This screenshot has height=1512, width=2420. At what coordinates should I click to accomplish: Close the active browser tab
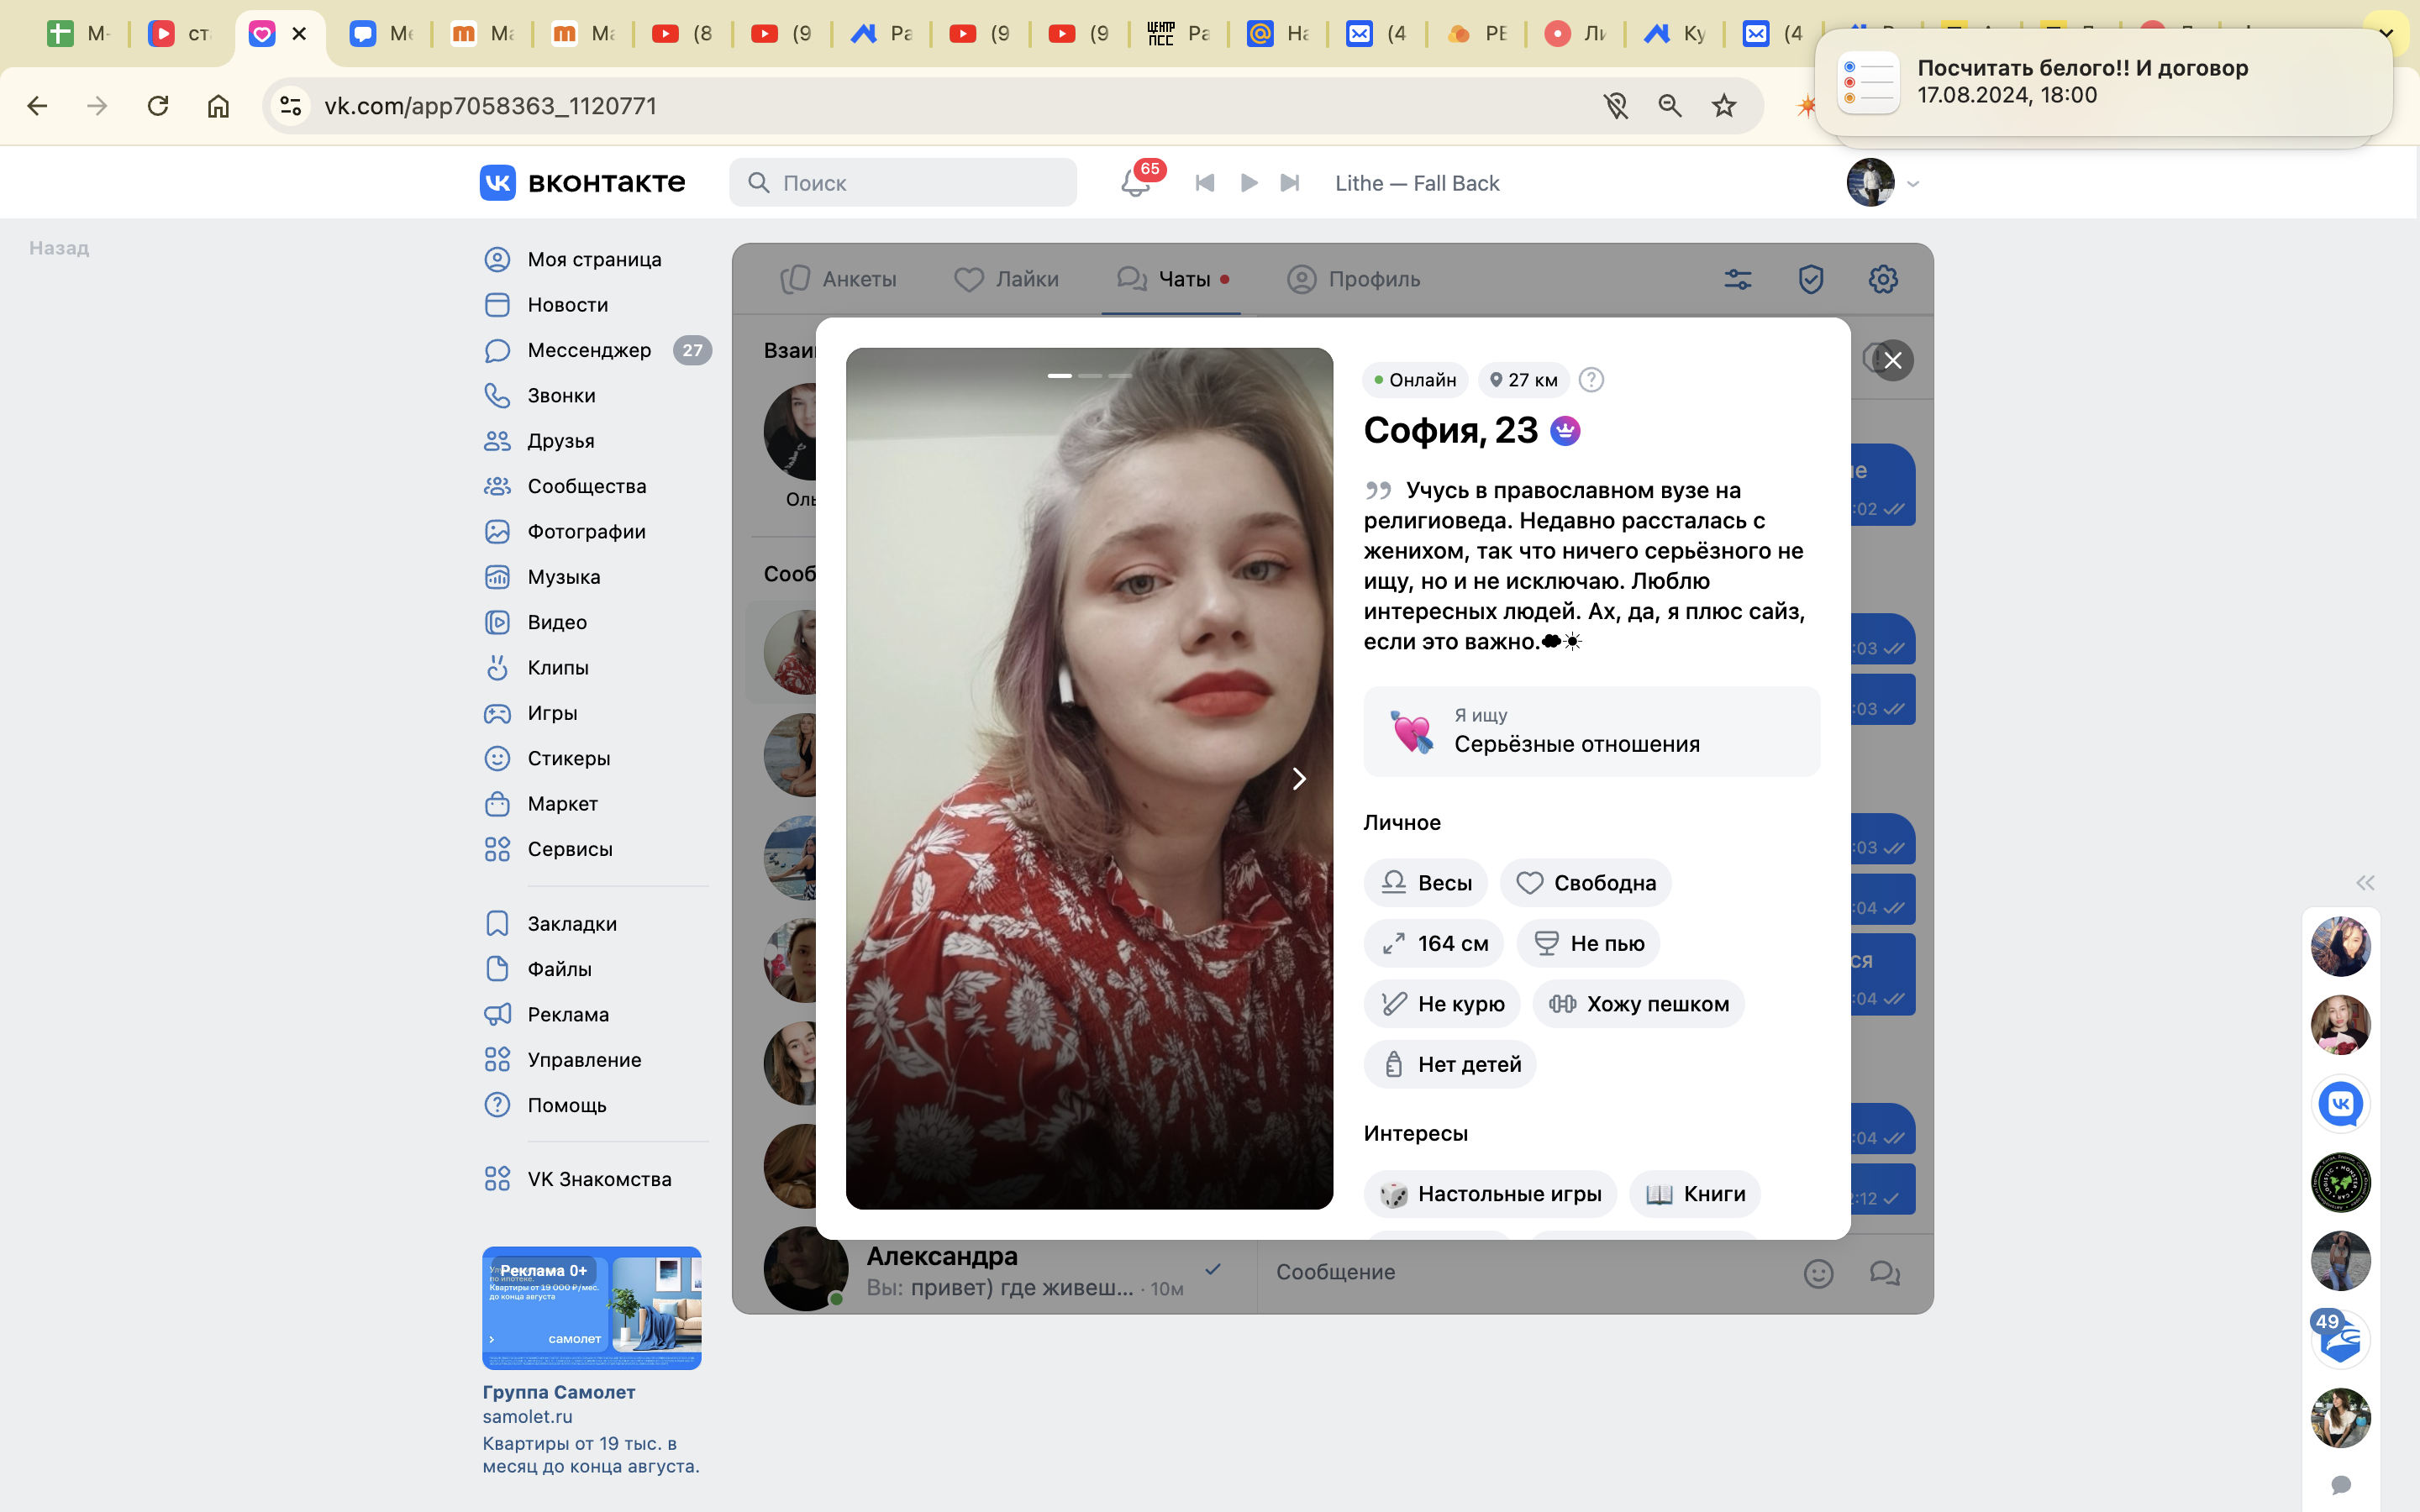(x=299, y=33)
